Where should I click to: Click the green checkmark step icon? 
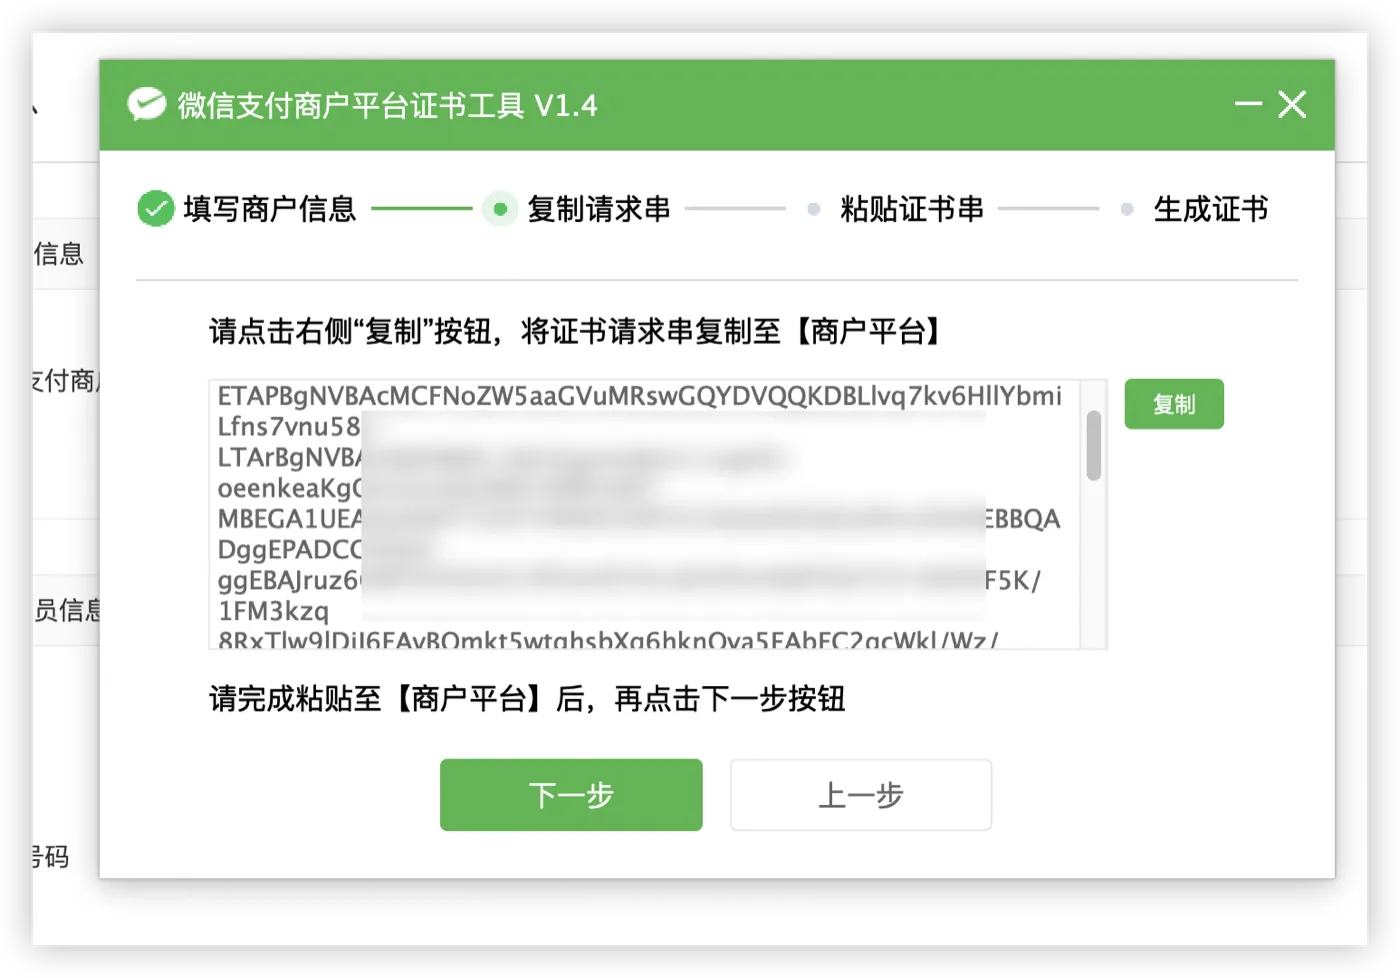click(156, 208)
